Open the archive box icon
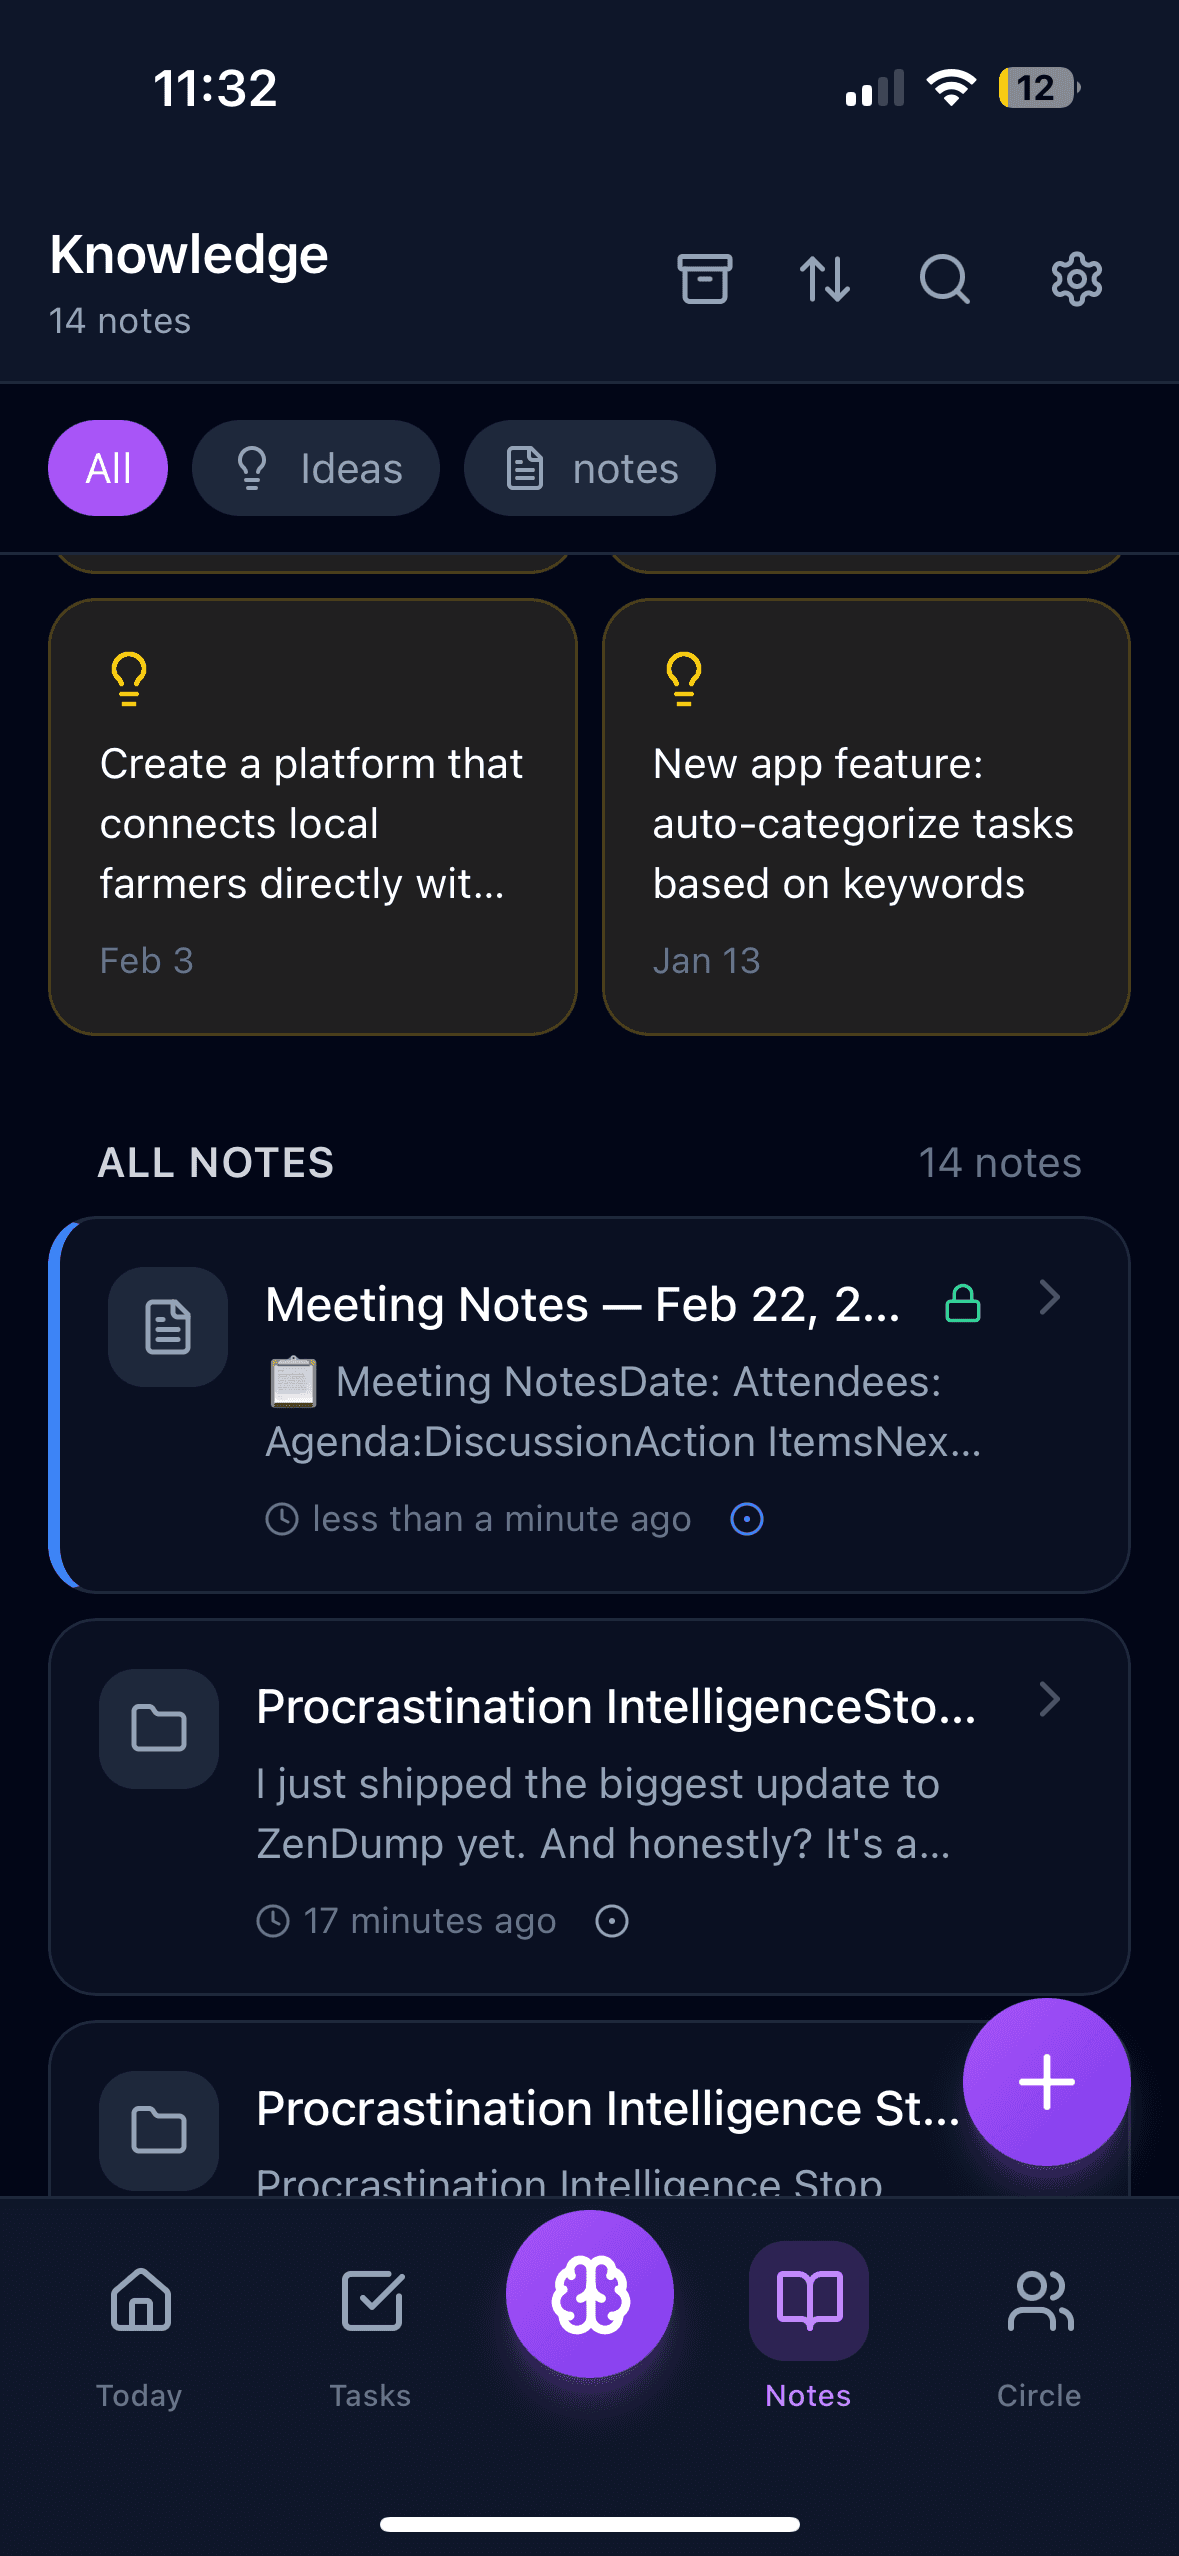 [x=705, y=279]
